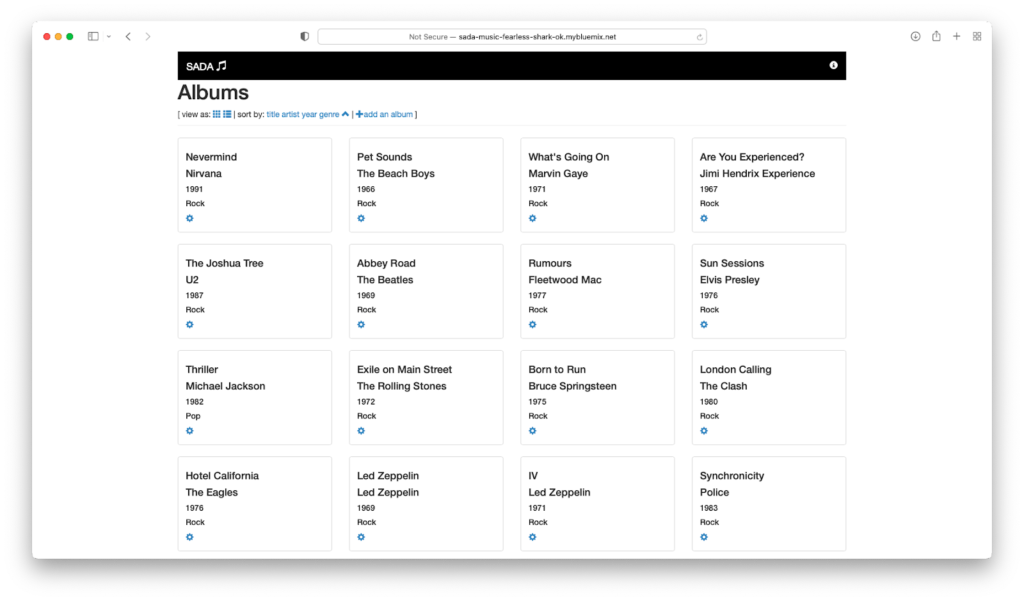Select the Nevermind album title
Viewport: 1024px width, 601px height.
[211, 157]
